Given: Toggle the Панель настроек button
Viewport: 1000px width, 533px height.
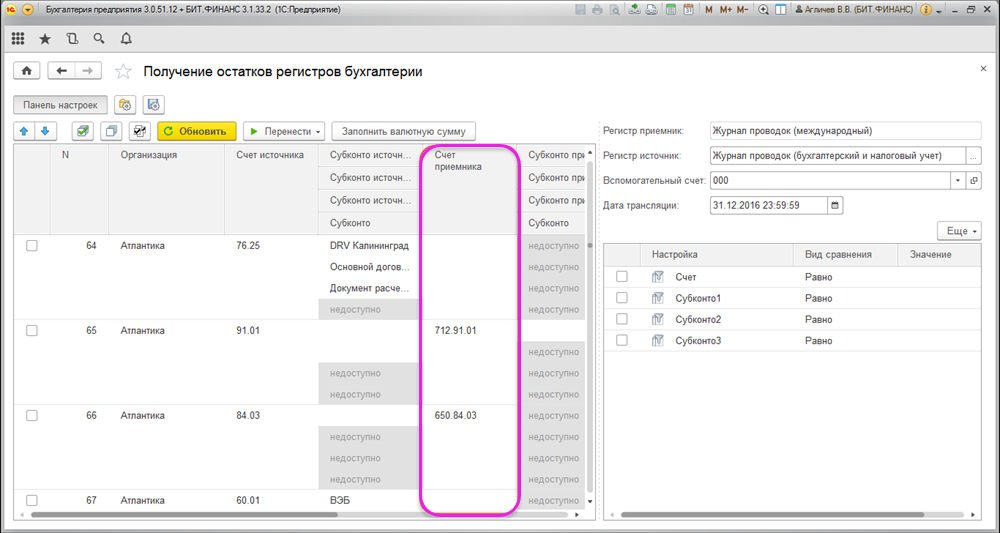Looking at the screenshot, I should click(x=61, y=104).
